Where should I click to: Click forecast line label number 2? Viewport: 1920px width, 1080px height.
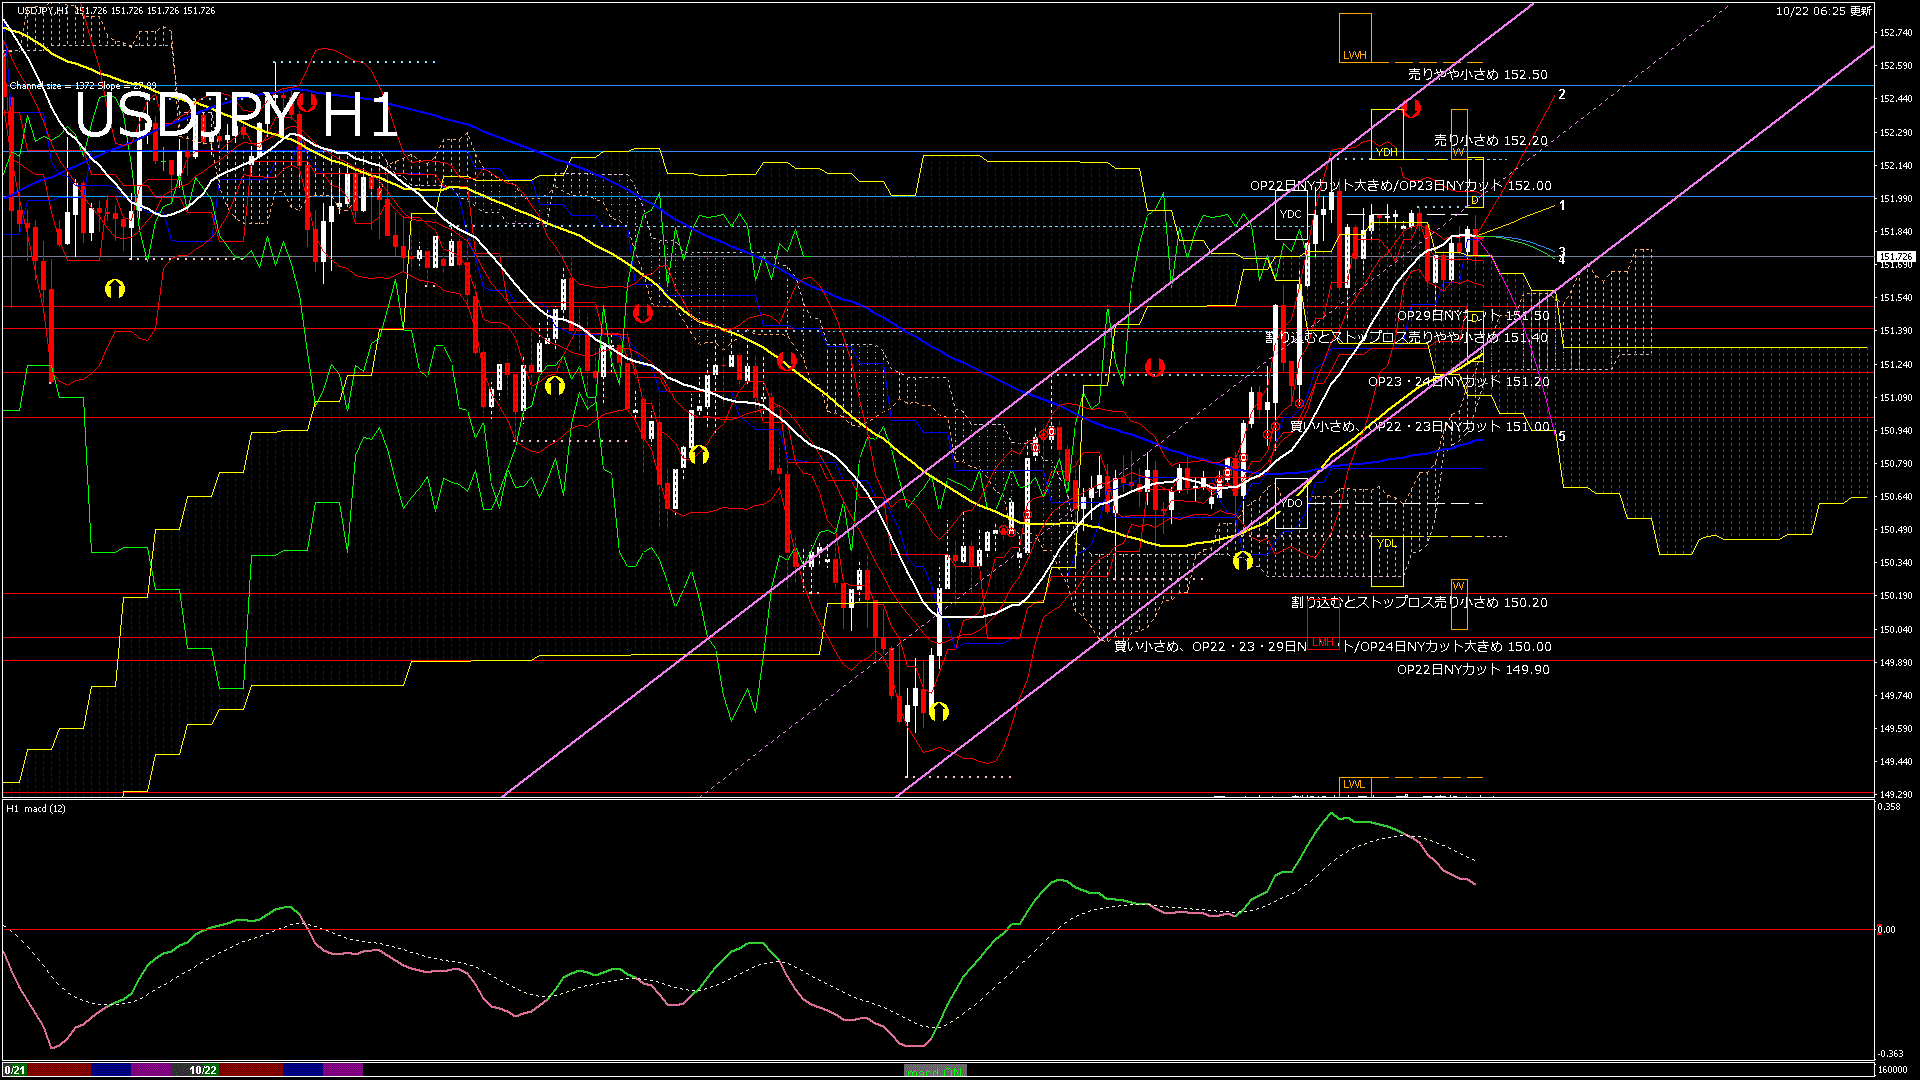1562,95
